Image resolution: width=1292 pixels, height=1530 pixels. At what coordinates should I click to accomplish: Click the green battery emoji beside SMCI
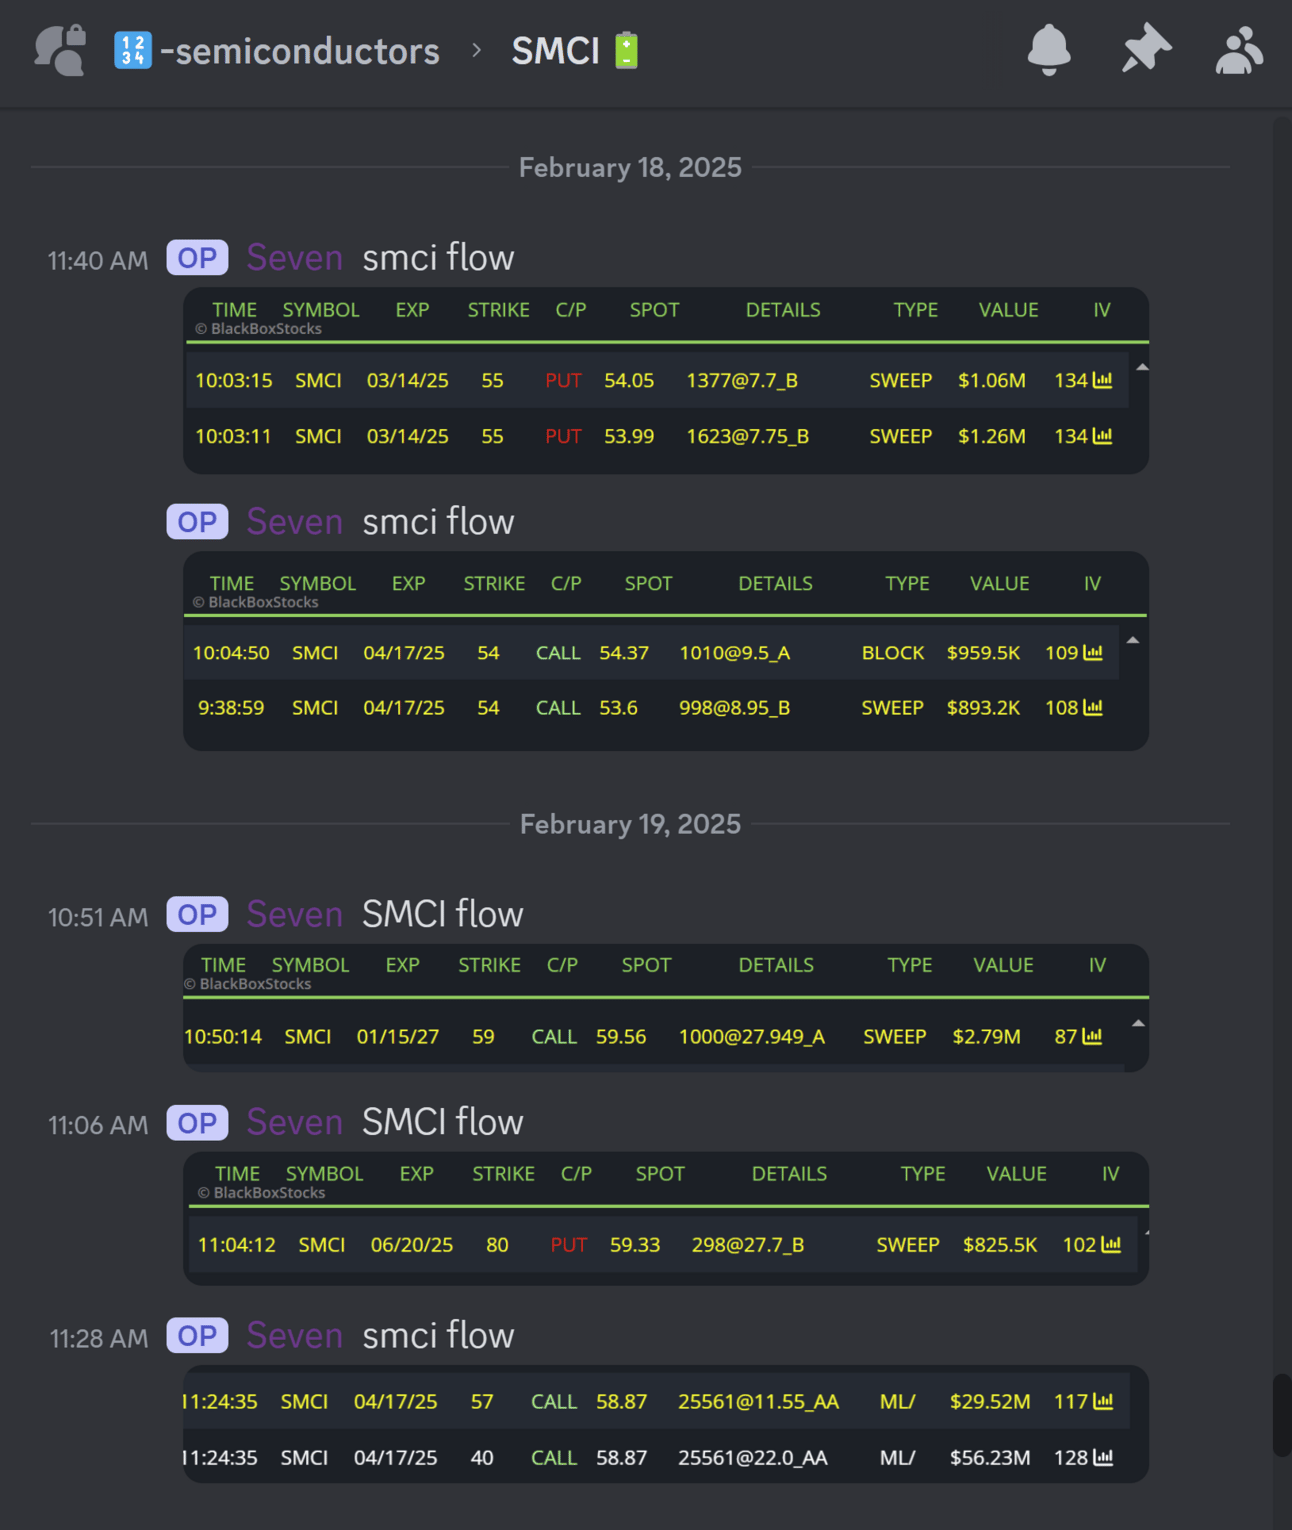click(626, 50)
